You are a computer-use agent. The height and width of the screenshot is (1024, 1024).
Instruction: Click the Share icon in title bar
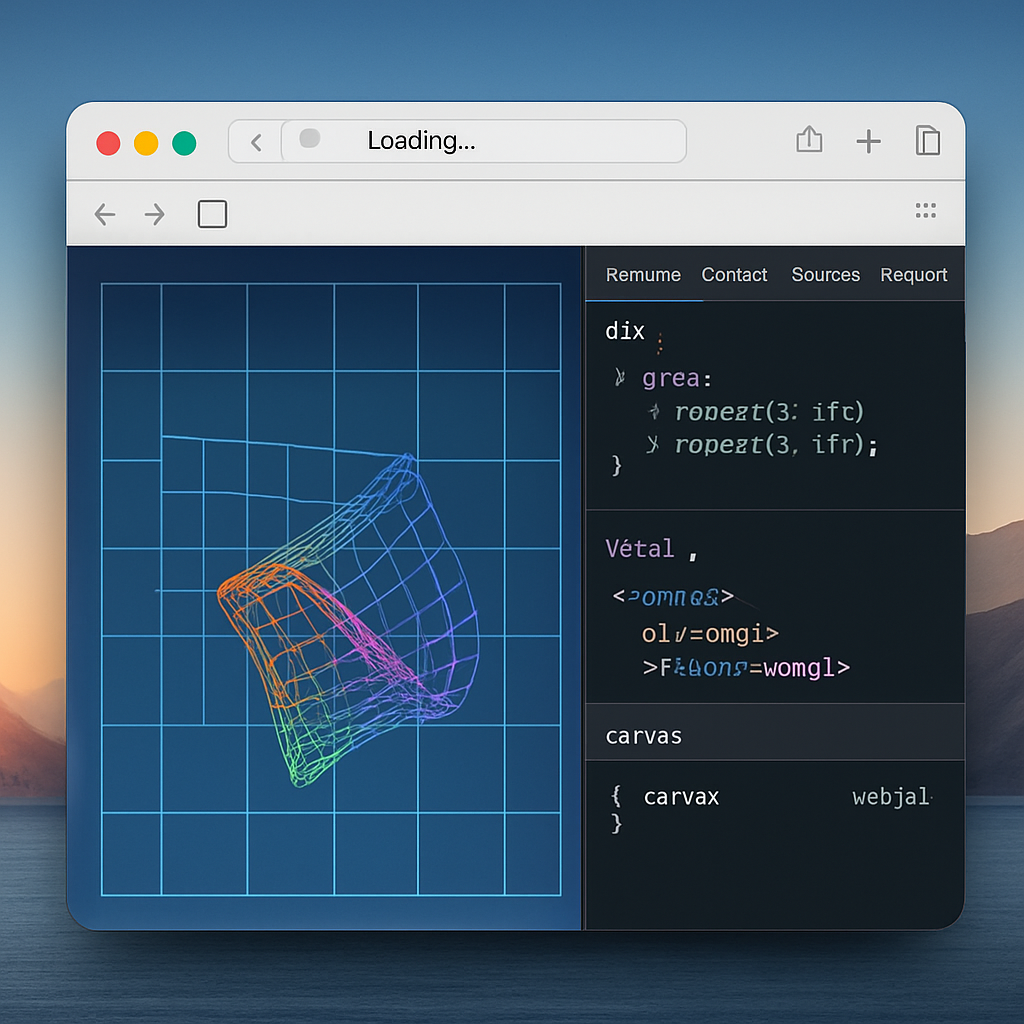(809, 139)
